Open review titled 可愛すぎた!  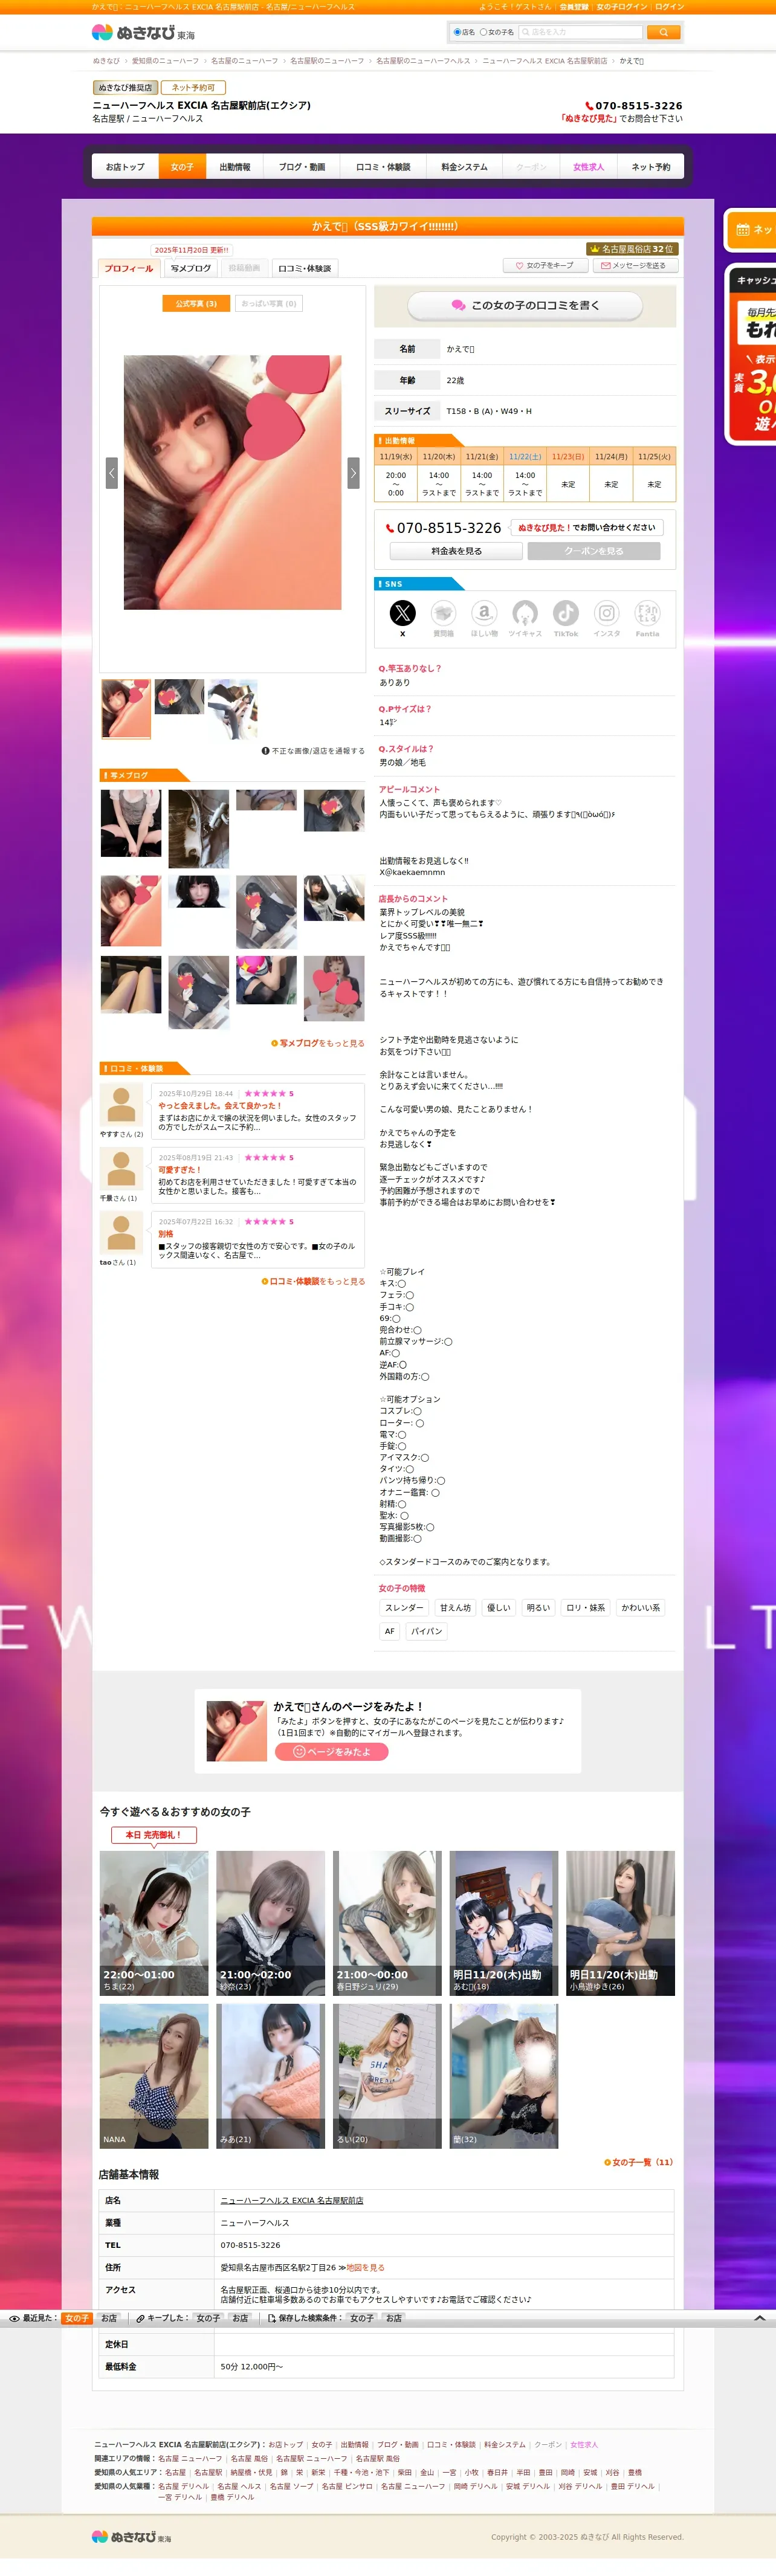(180, 1170)
